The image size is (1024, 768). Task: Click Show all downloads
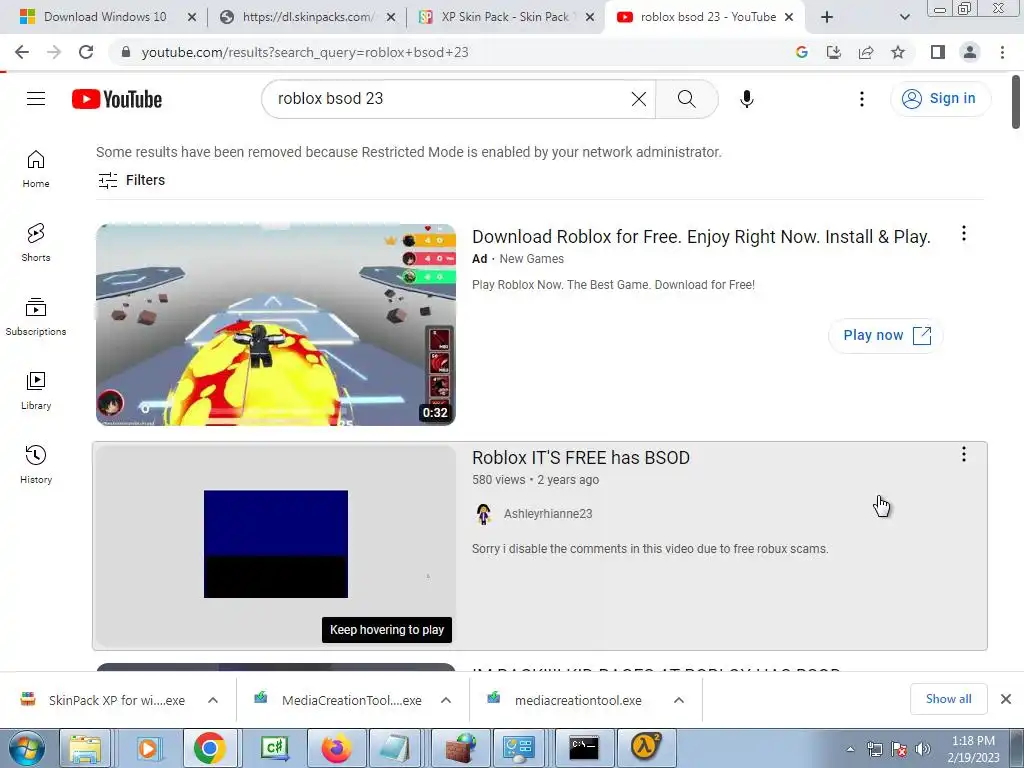coord(948,699)
